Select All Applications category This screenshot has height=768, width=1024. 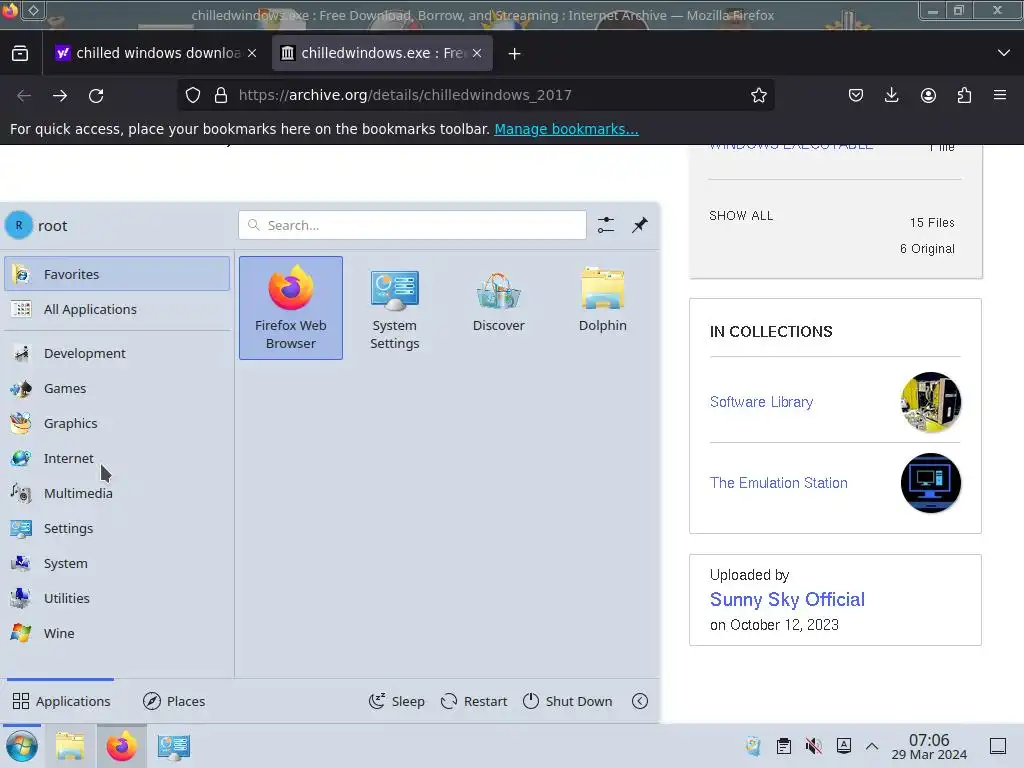pyautogui.click(x=117, y=309)
